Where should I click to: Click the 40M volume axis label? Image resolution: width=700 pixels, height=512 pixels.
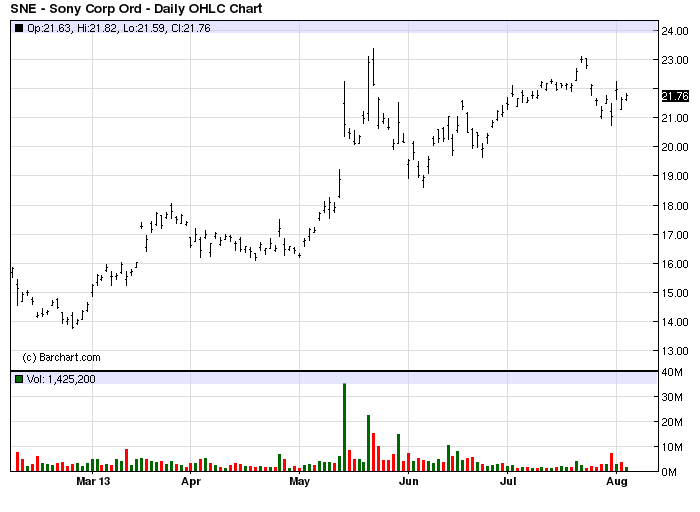[672, 372]
